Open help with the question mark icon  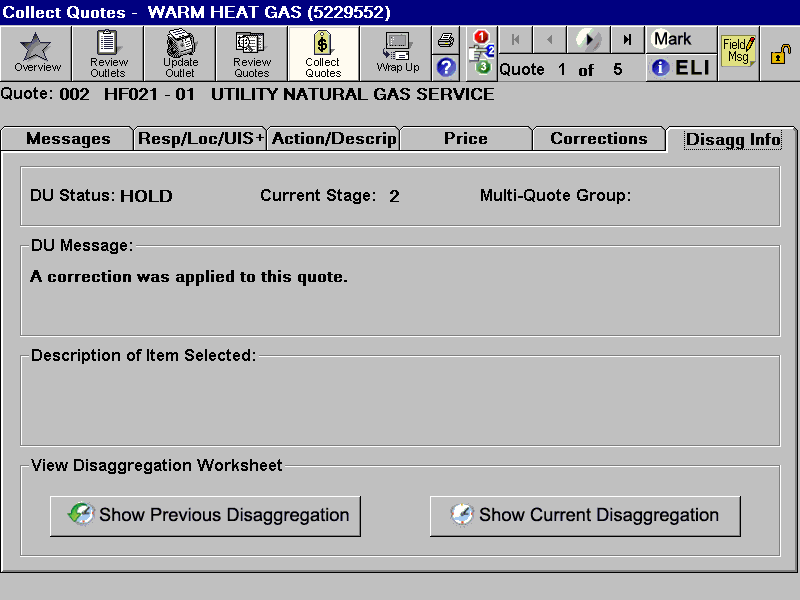point(446,67)
